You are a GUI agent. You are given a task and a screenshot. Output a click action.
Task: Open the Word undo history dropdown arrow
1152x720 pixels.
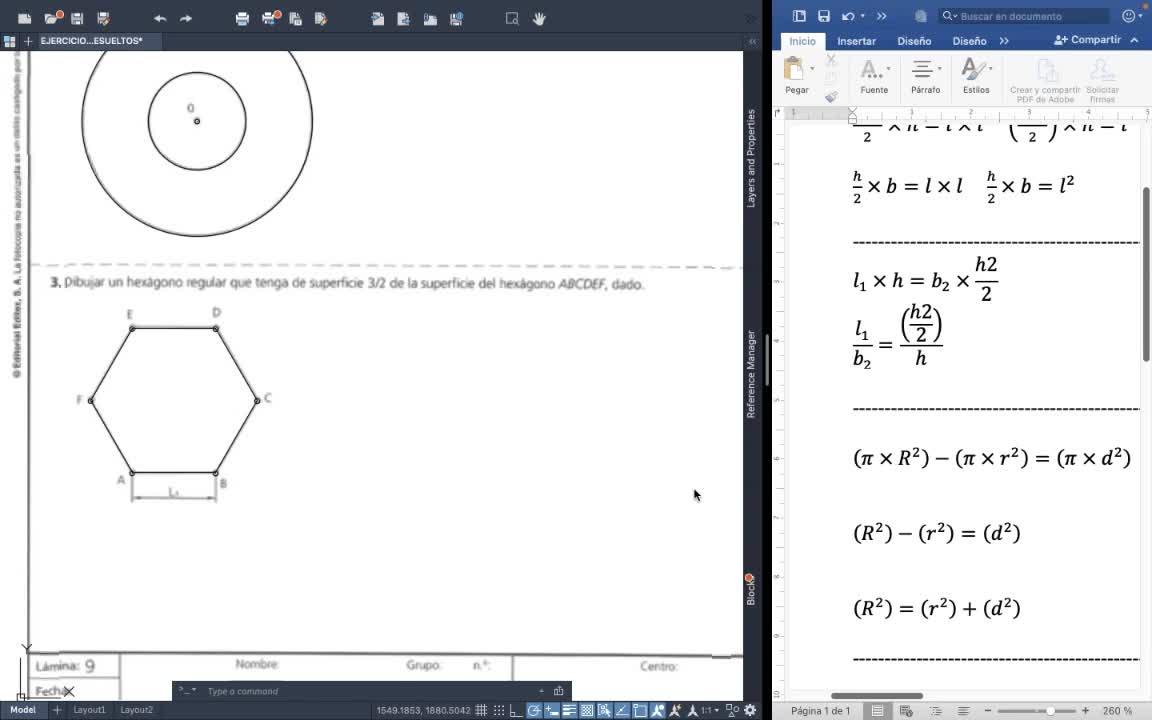click(x=863, y=16)
